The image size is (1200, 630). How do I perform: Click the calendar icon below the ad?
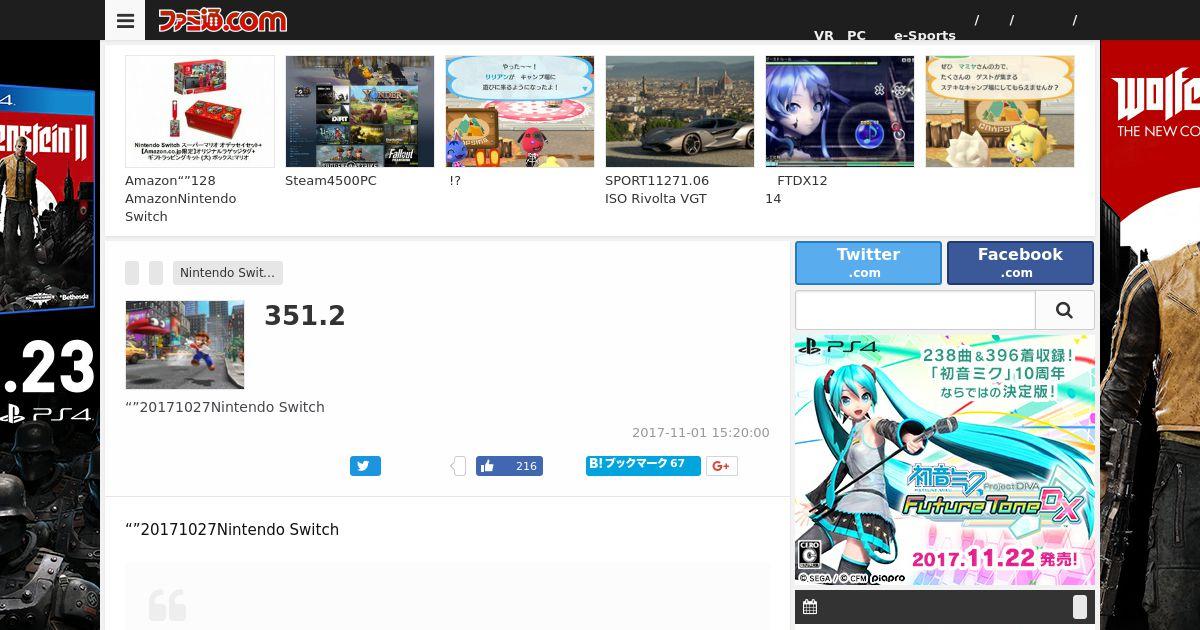point(810,607)
